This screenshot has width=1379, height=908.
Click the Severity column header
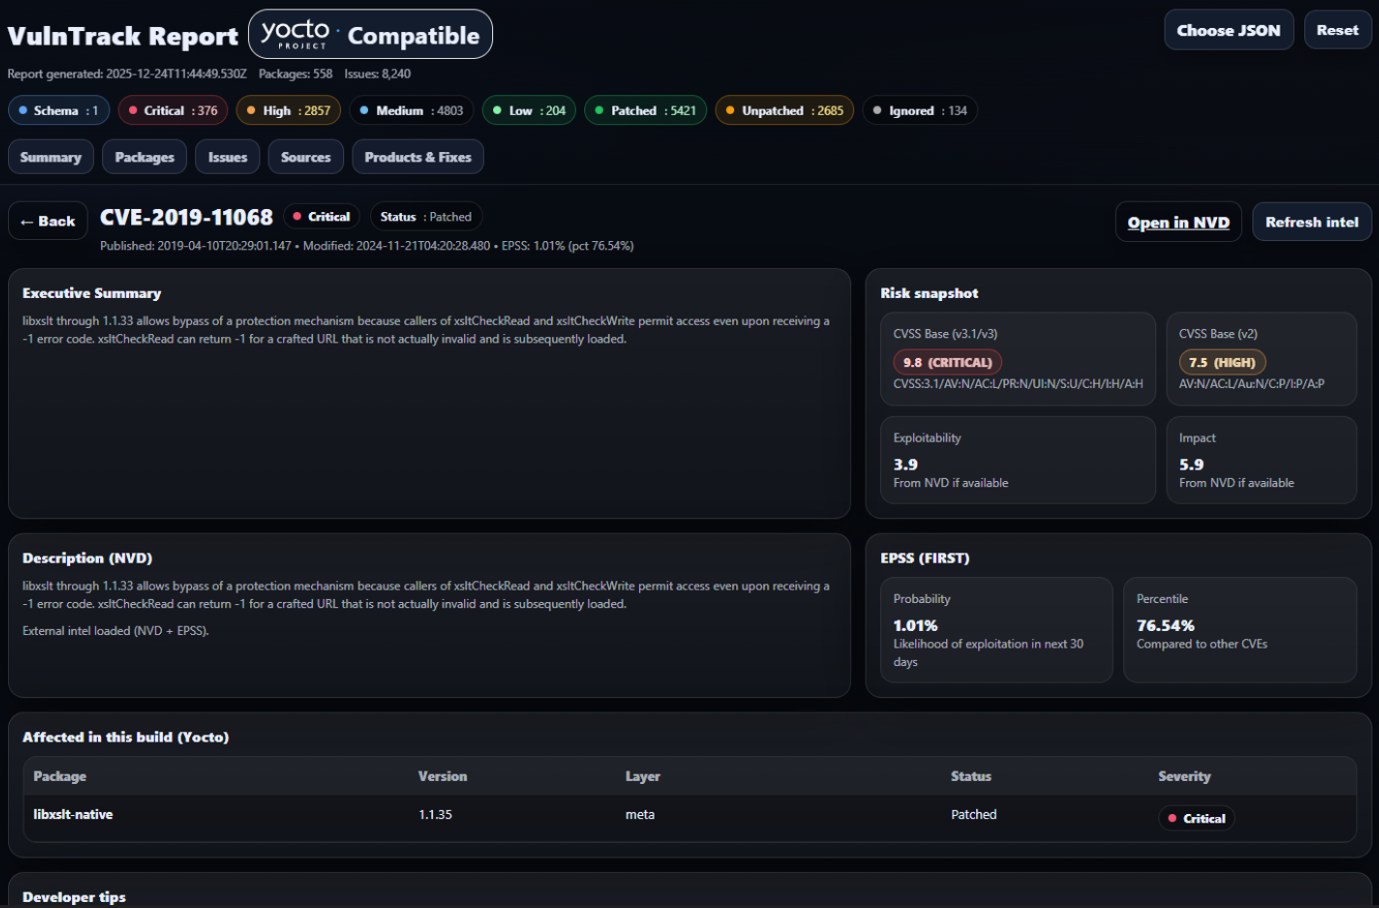pos(1184,776)
